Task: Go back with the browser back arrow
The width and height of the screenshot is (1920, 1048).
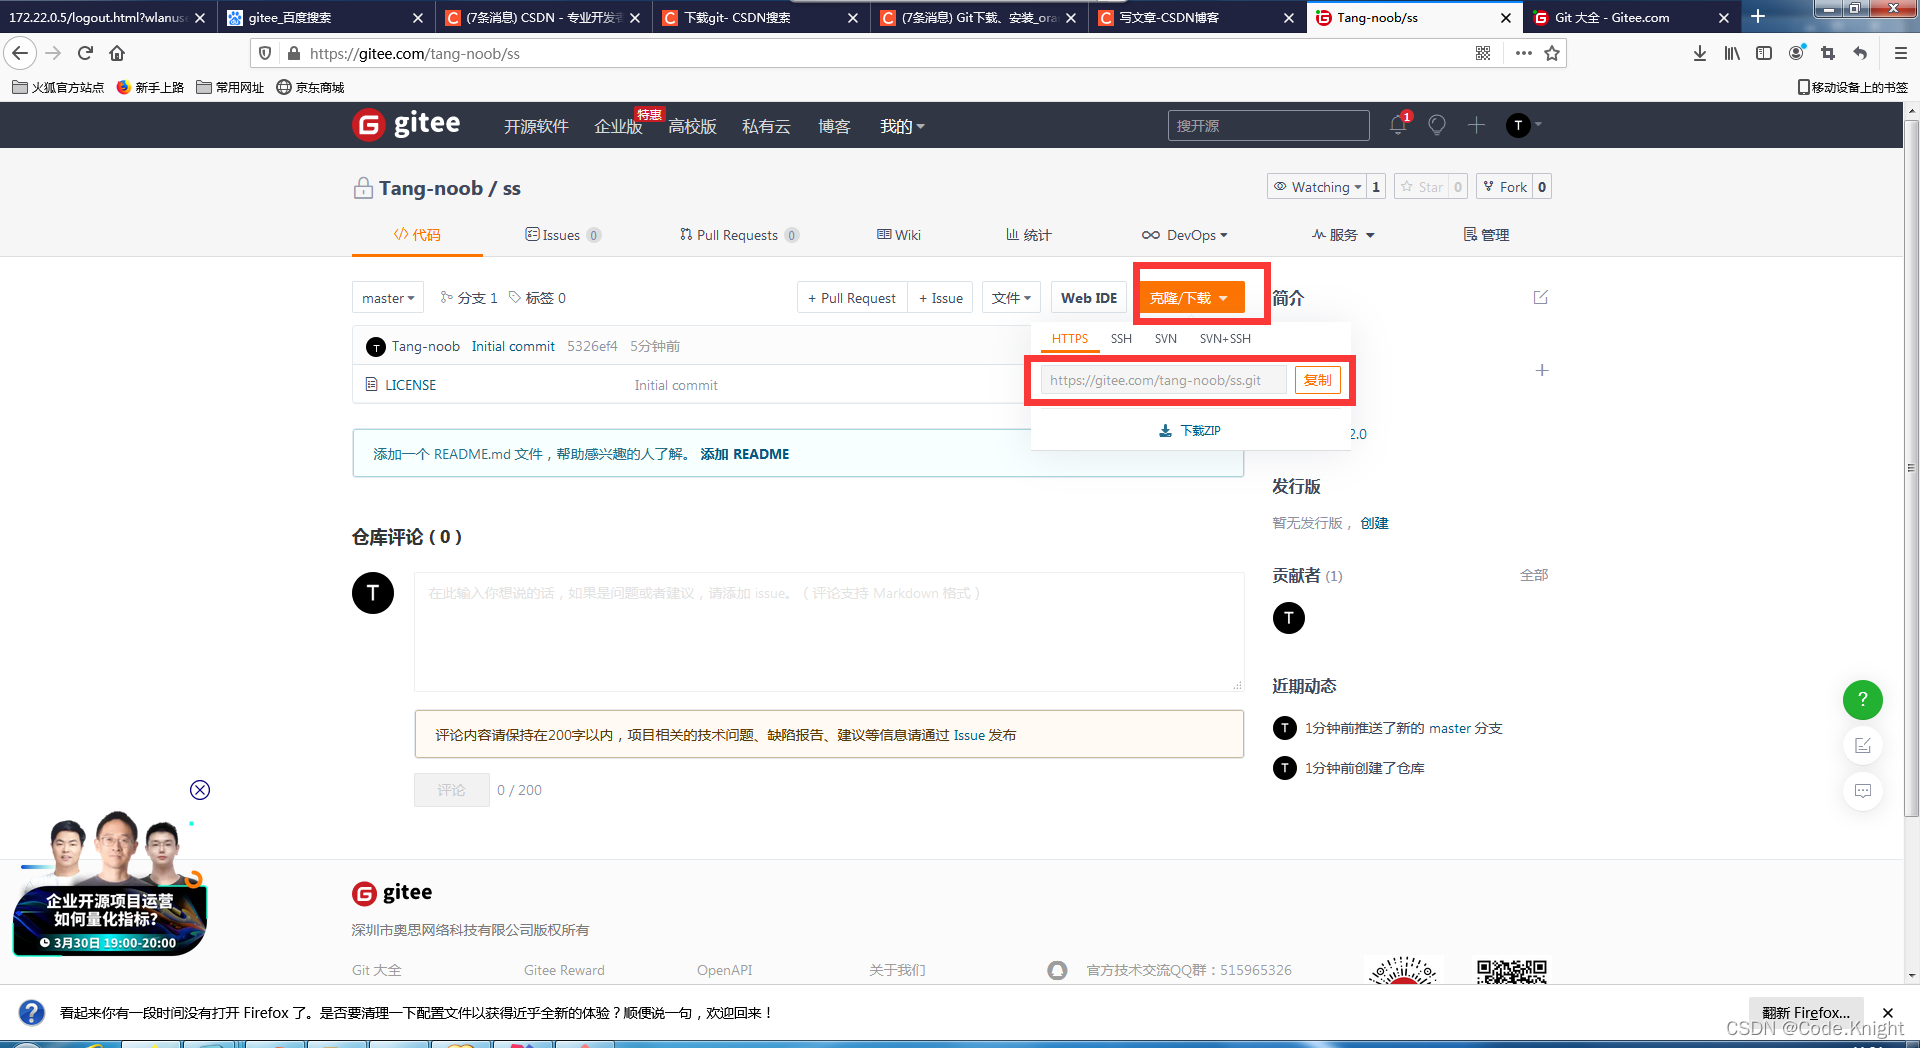Action: coord(20,53)
